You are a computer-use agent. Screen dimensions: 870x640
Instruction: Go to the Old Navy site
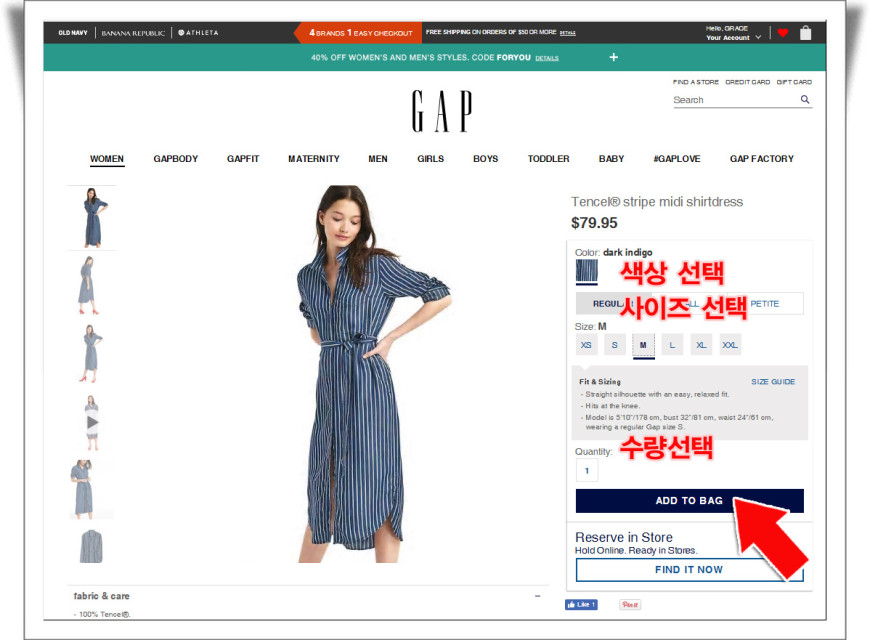[73, 33]
